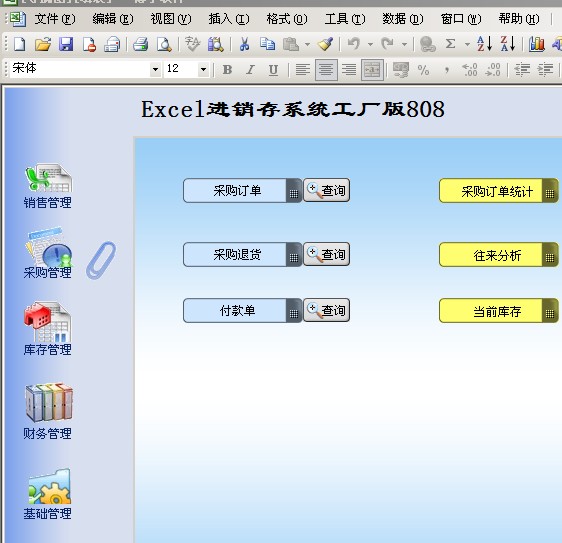Open the 插入(I) menu
This screenshot has width=562, height=543.
(229, 19)
